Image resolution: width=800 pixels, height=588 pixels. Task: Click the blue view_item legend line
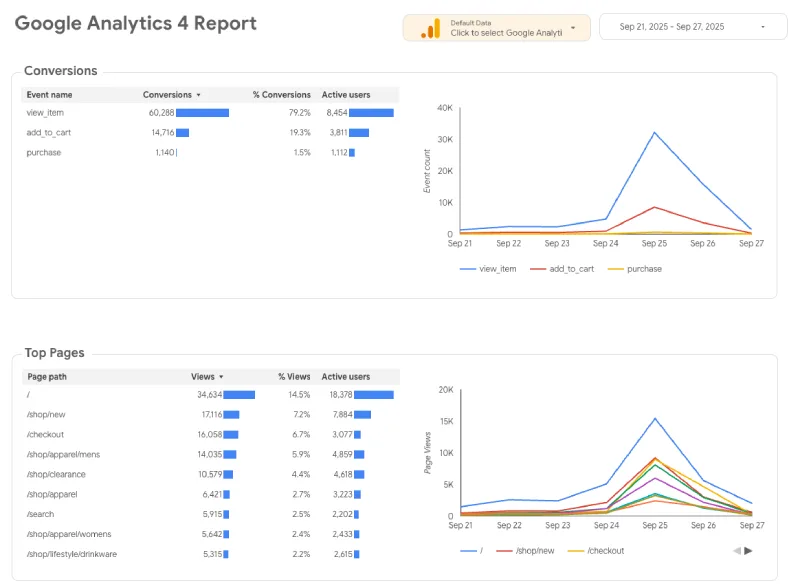pos(468,269)
